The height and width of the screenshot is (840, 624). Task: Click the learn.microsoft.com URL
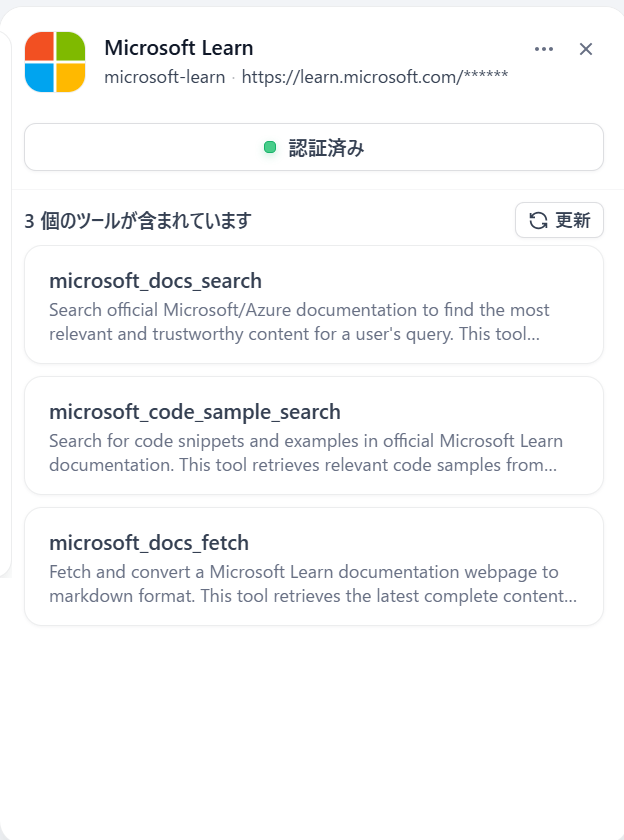pos(375,77)
